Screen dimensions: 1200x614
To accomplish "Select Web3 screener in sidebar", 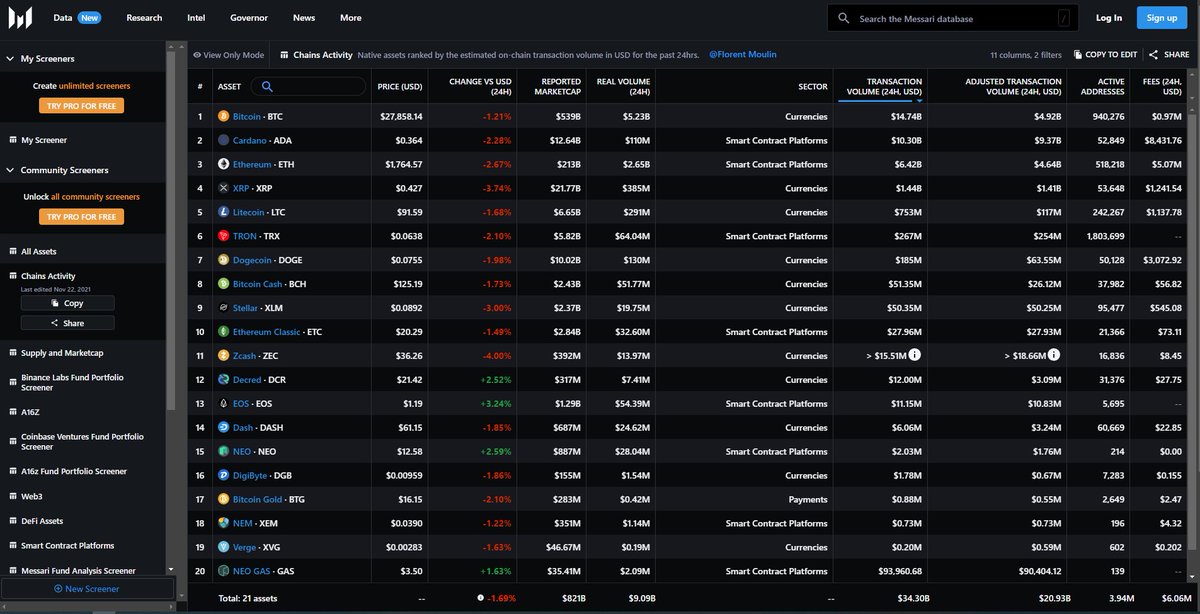I will pos(32,496).
